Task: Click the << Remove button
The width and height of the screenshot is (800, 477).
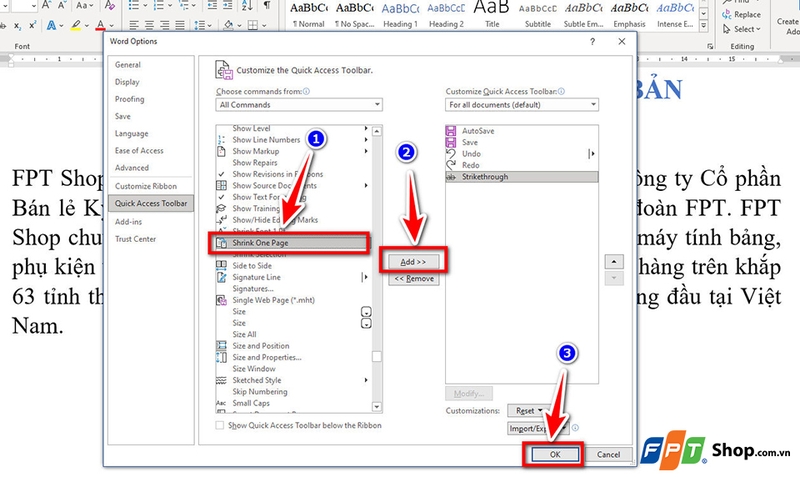Action: pyautogui.click(x=413, y=279)
